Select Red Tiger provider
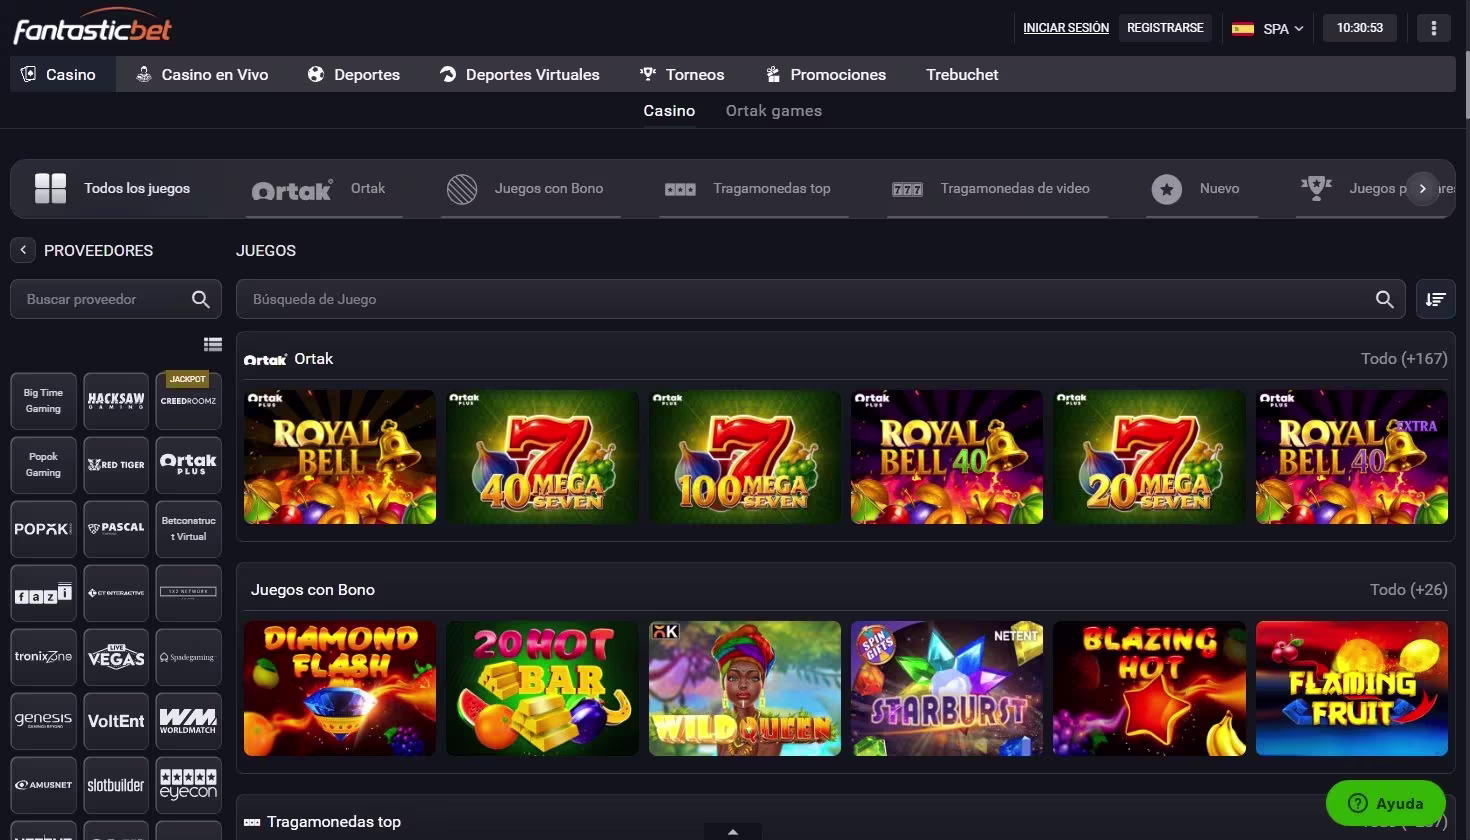 point(116,465)
